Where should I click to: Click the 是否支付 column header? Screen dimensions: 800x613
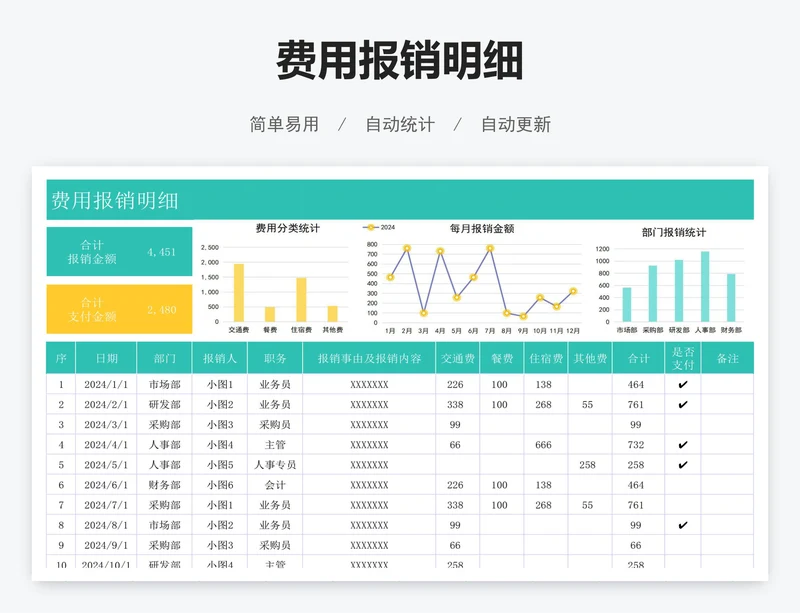683,358
